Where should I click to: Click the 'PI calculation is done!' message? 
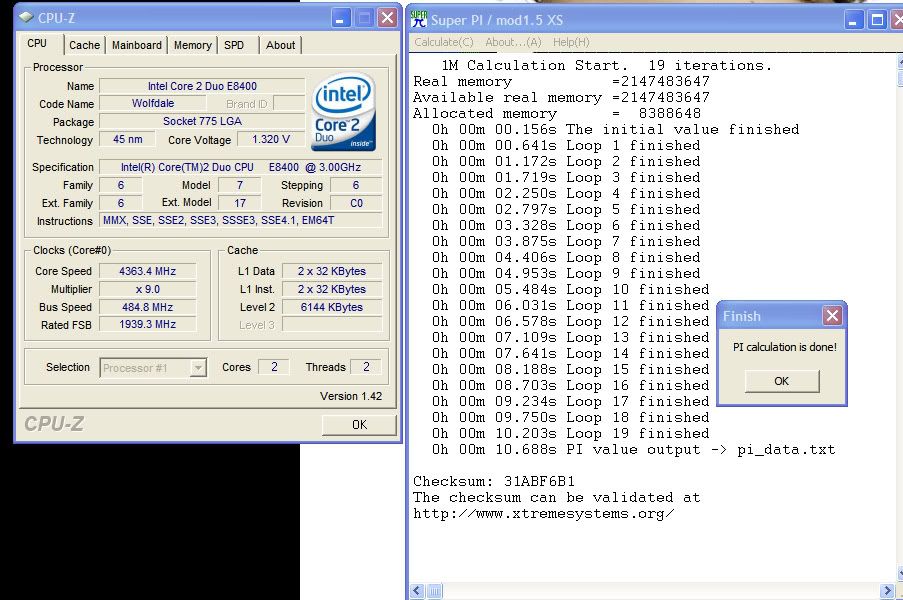pyautogui.click(x=784, y=347)
